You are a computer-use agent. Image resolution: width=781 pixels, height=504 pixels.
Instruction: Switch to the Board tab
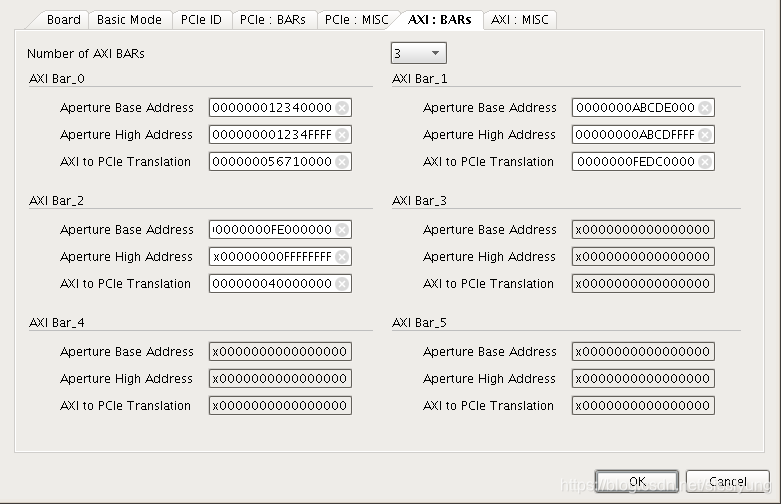point(63,20)
